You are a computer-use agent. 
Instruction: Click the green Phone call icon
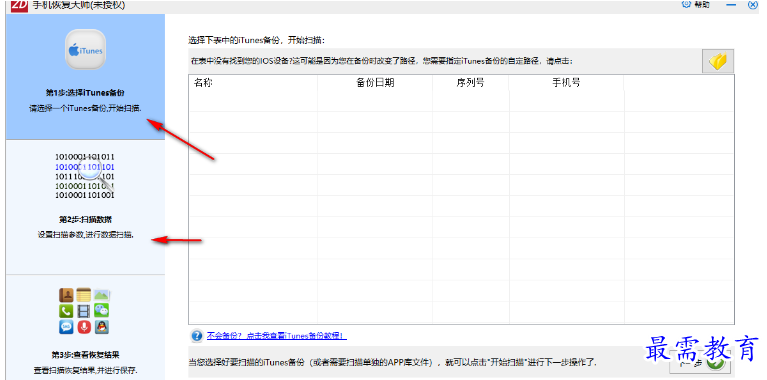66,311
